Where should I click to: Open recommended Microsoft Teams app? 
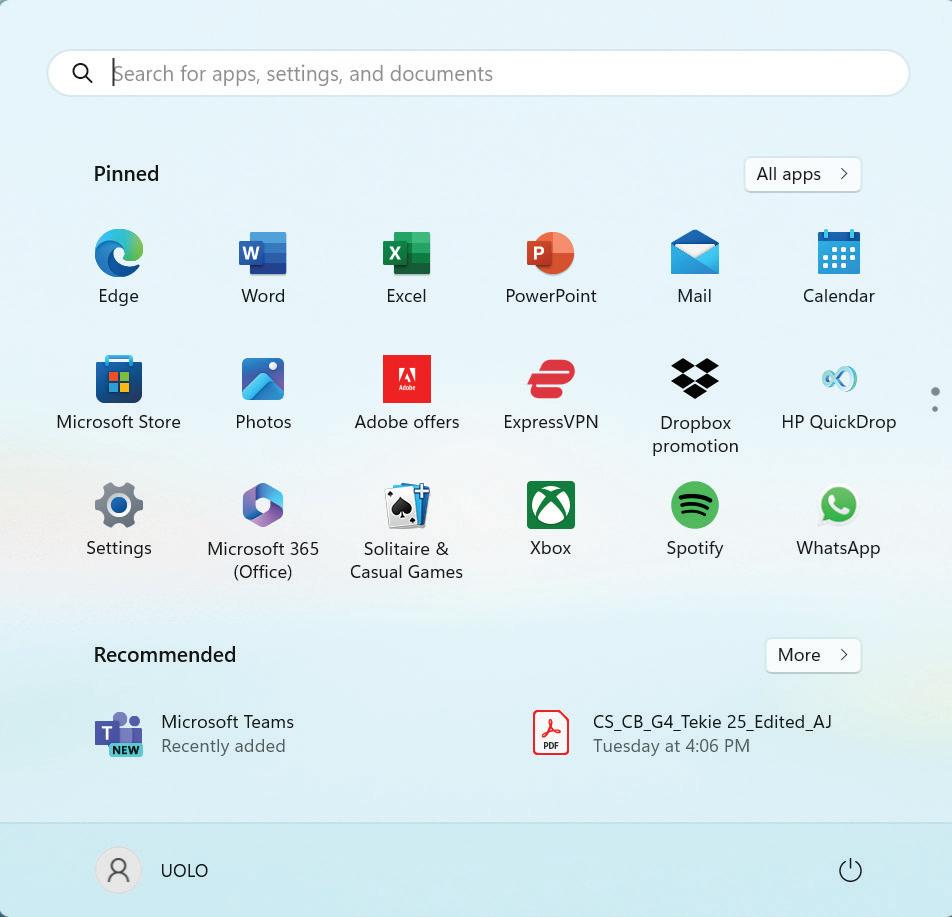tap(194, 734)
